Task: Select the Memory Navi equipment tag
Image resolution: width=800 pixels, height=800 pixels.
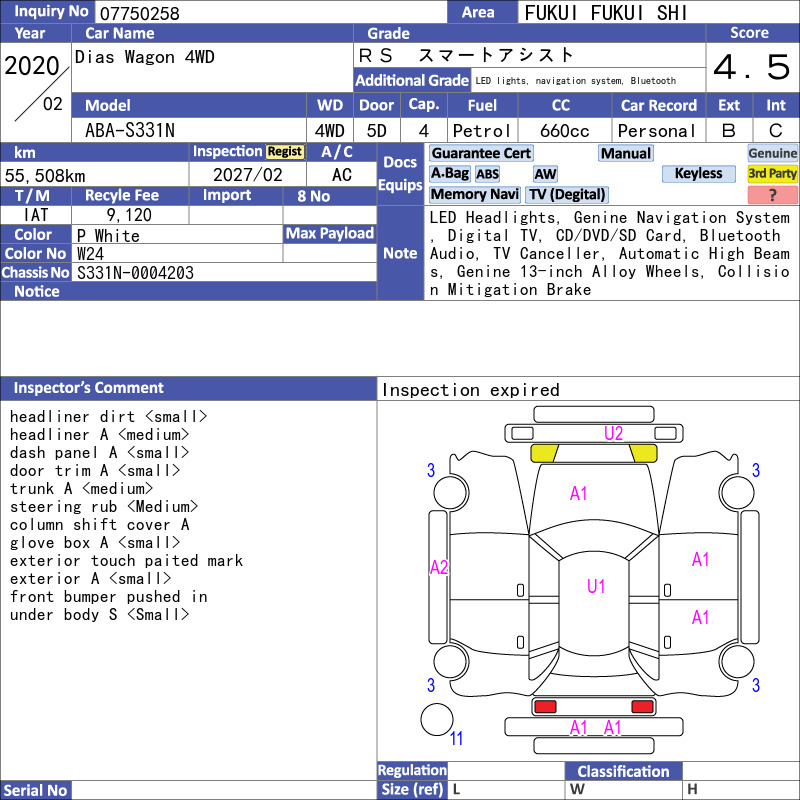Action: pos(474,194)
